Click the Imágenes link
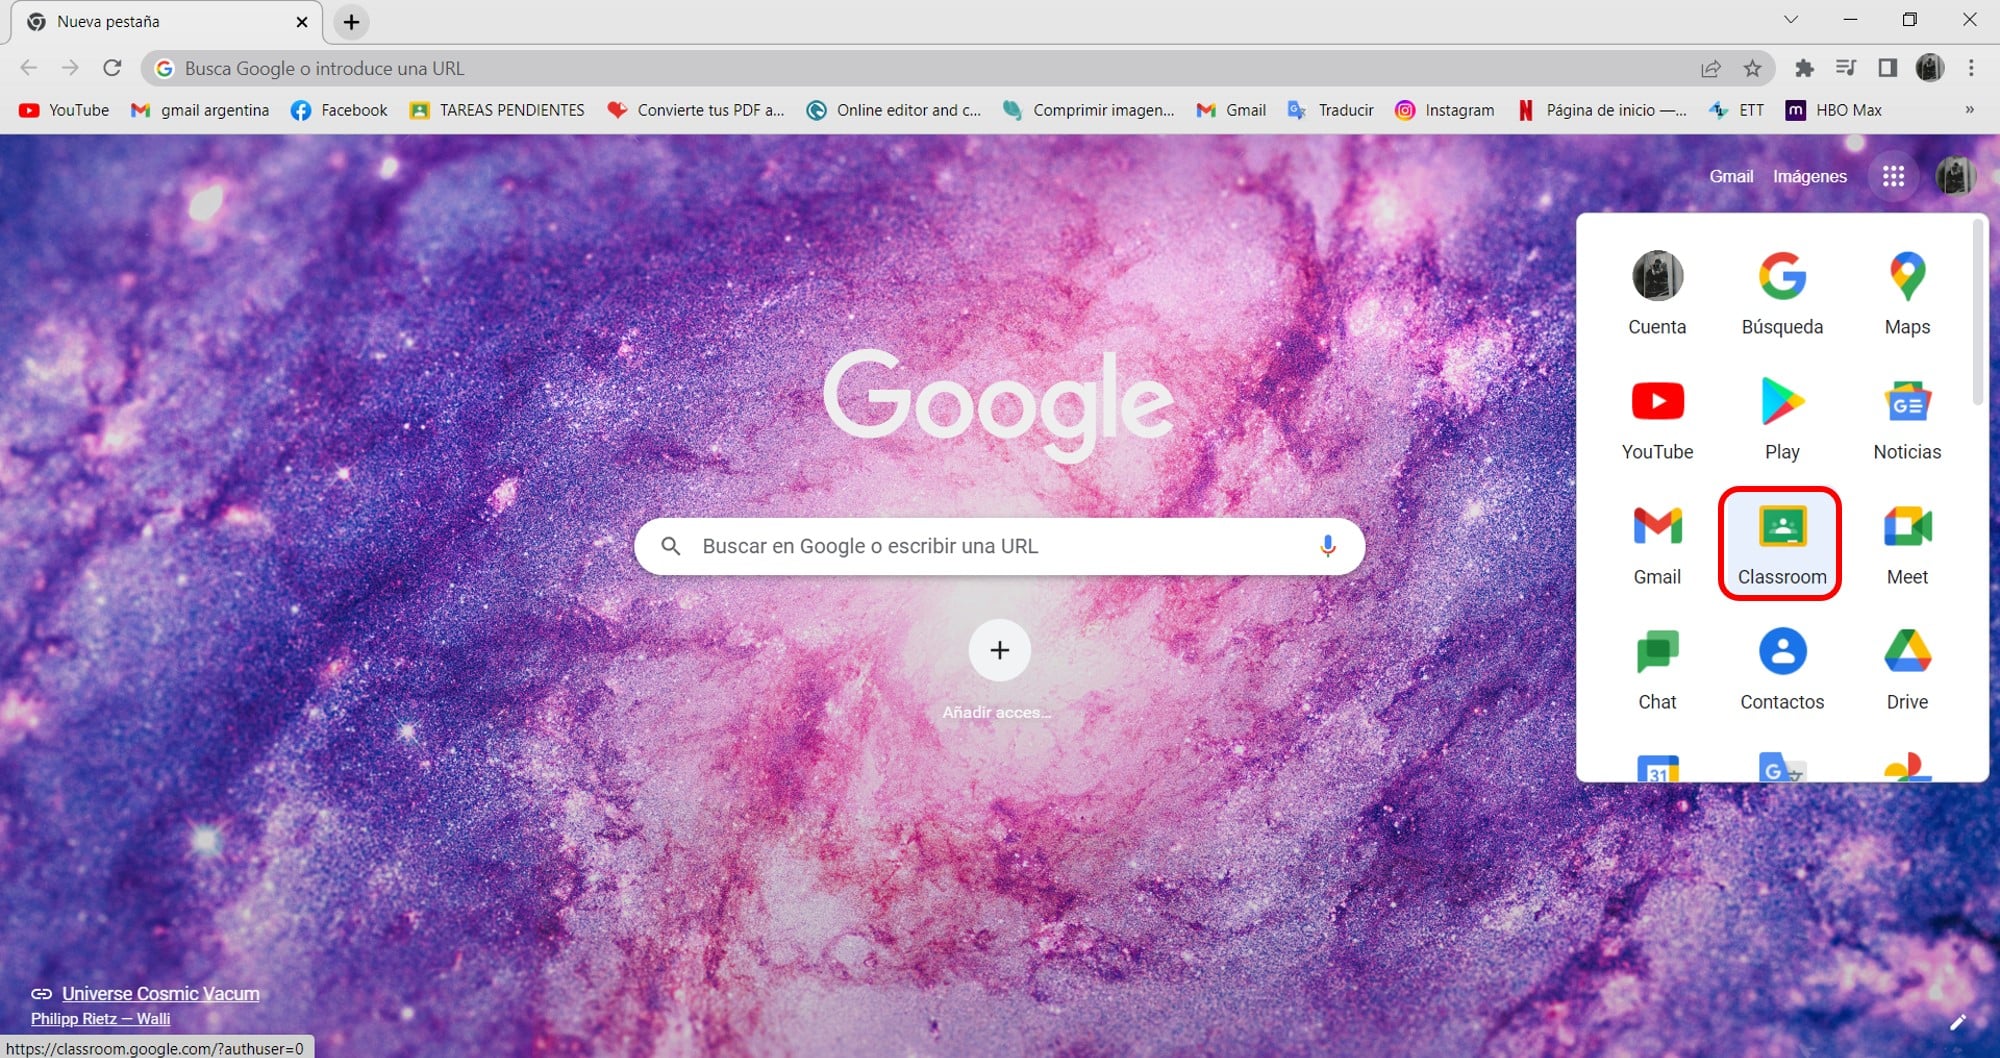The width and height of the screenshot is (2000, 1058). coord(1809,176)
